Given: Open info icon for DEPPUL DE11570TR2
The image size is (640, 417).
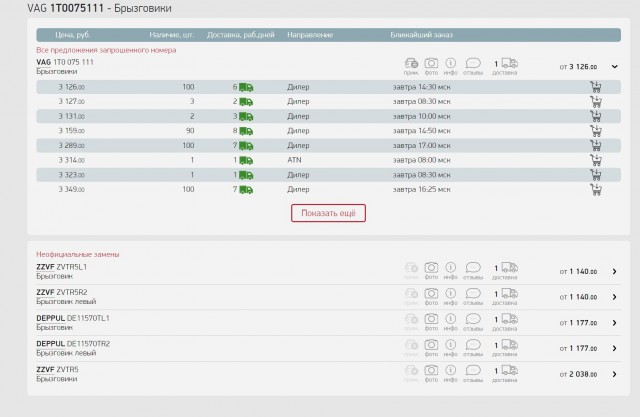Looking at the screenshot, I should pyautogui.click(x=450, y=348).
